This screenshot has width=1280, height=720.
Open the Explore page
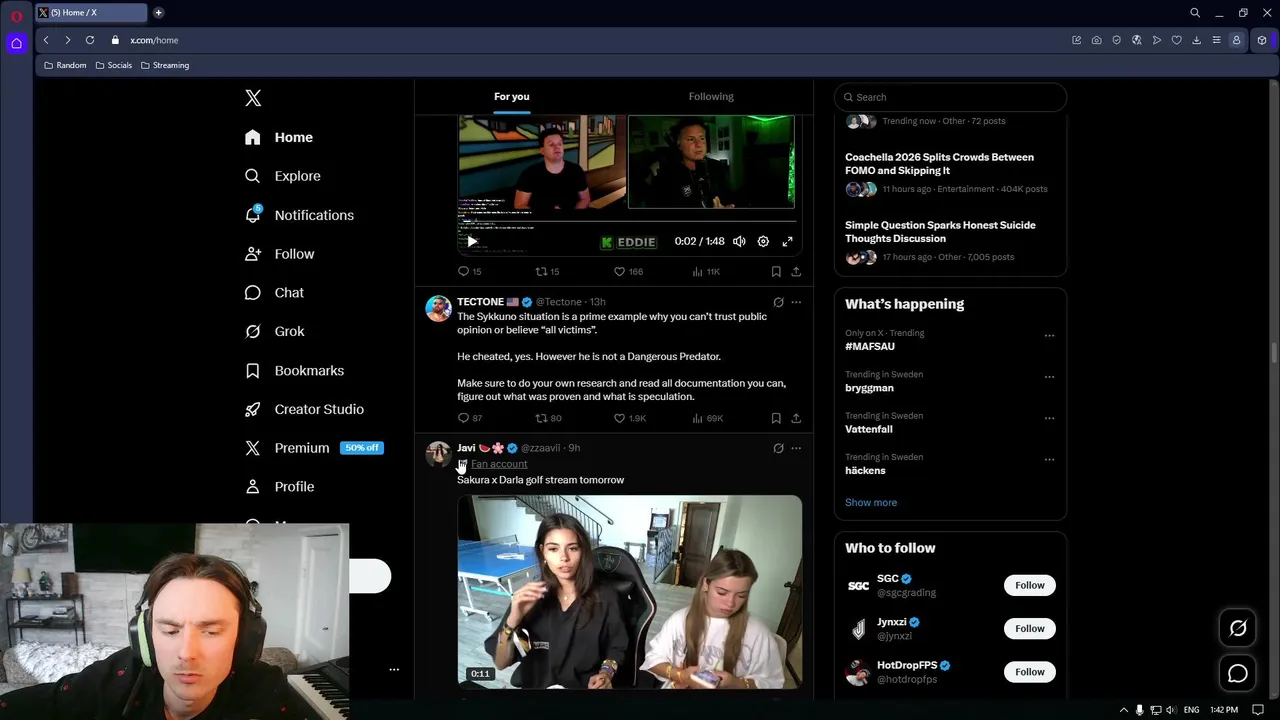[283, 176]
